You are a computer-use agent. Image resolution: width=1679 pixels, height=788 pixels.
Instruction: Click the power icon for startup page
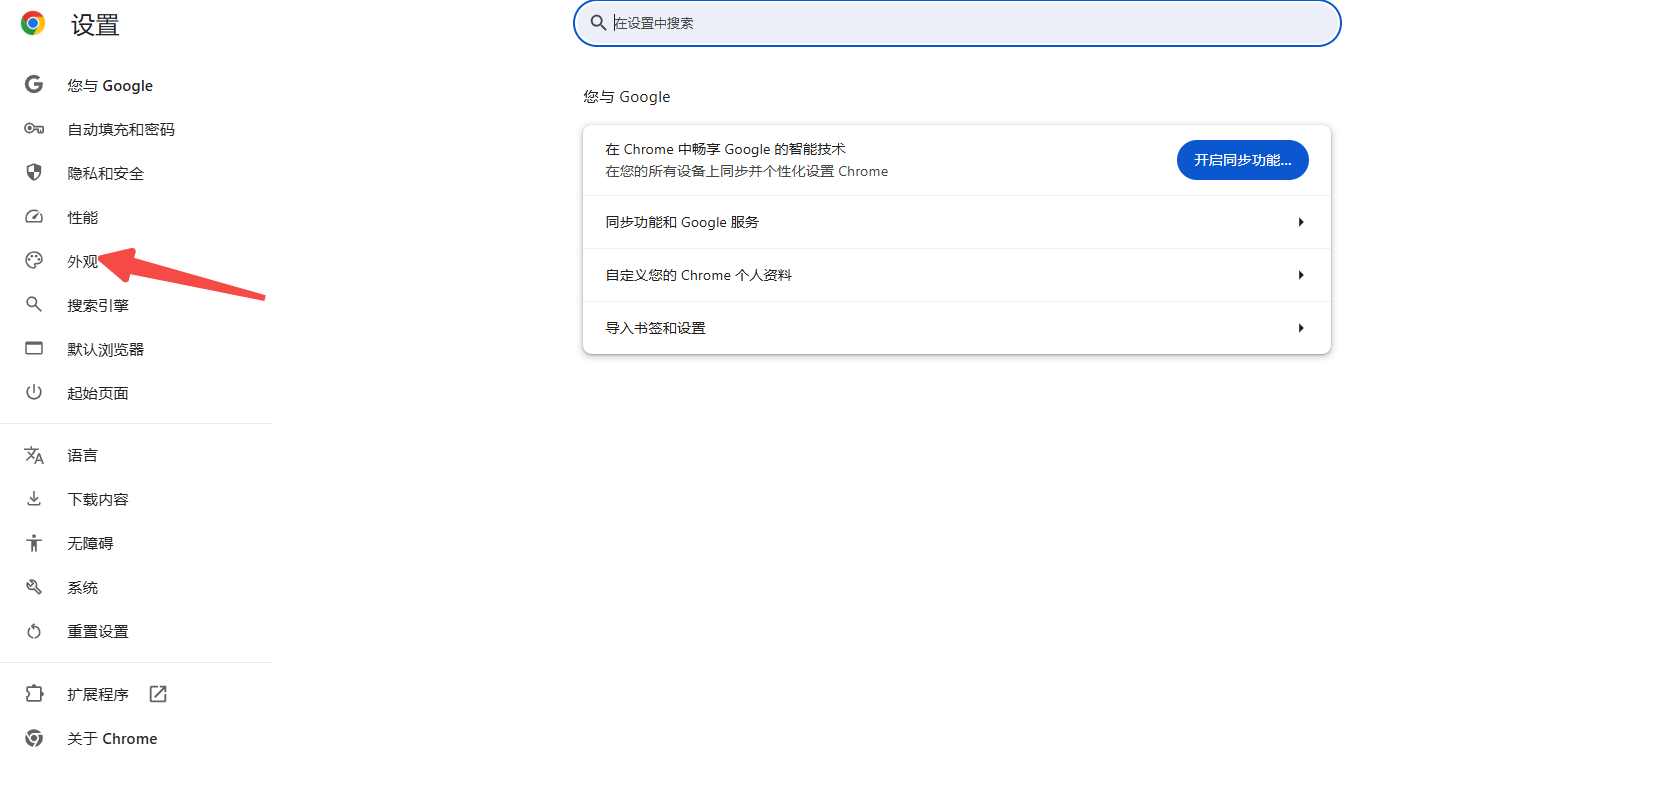[34, 392]
